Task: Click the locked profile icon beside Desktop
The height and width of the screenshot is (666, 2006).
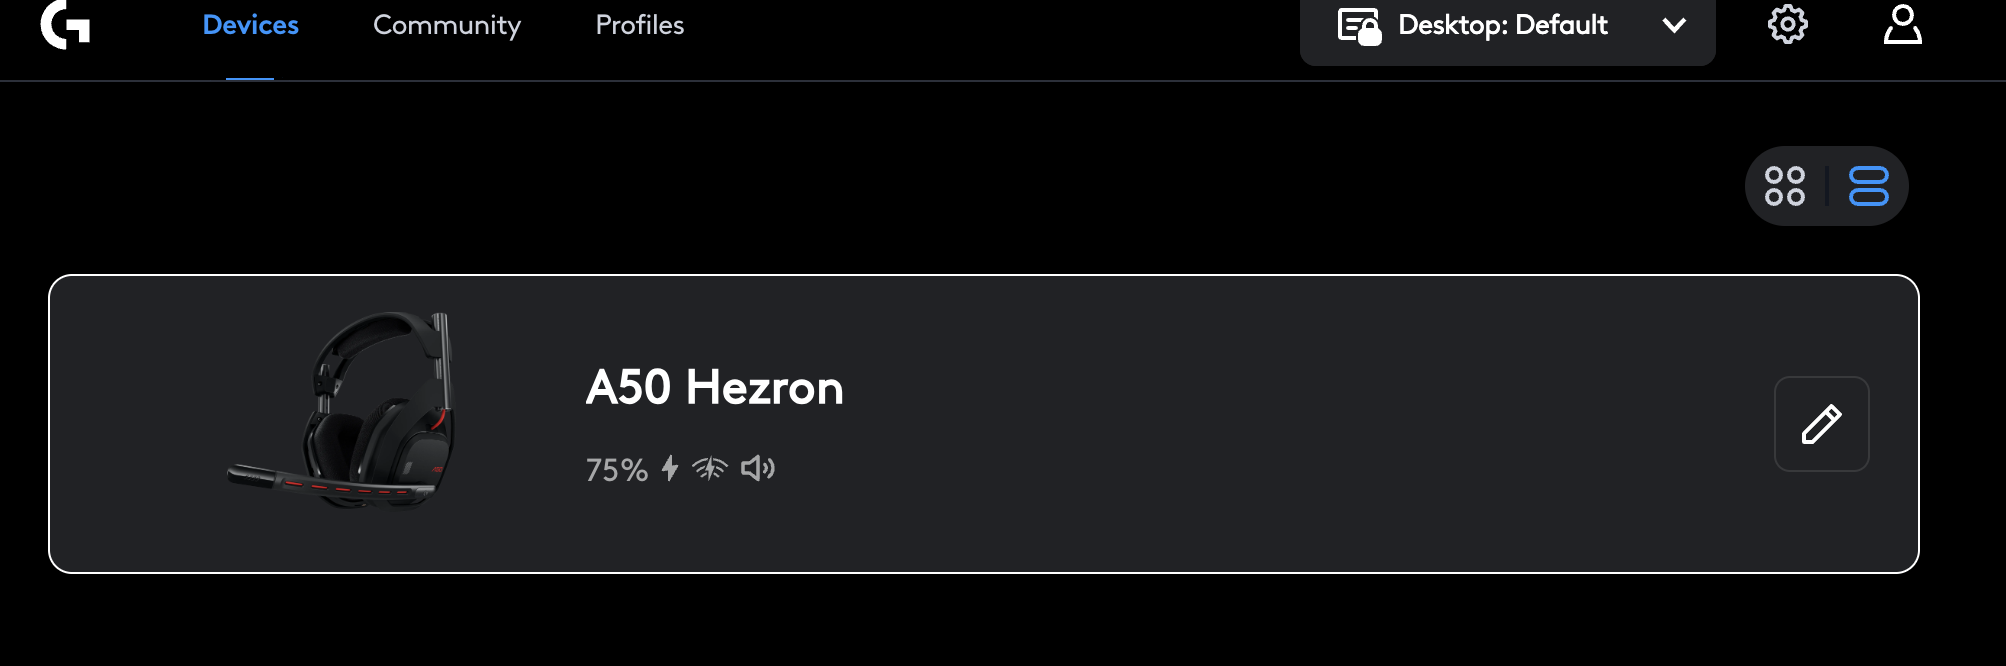Action: point(1359,26)
